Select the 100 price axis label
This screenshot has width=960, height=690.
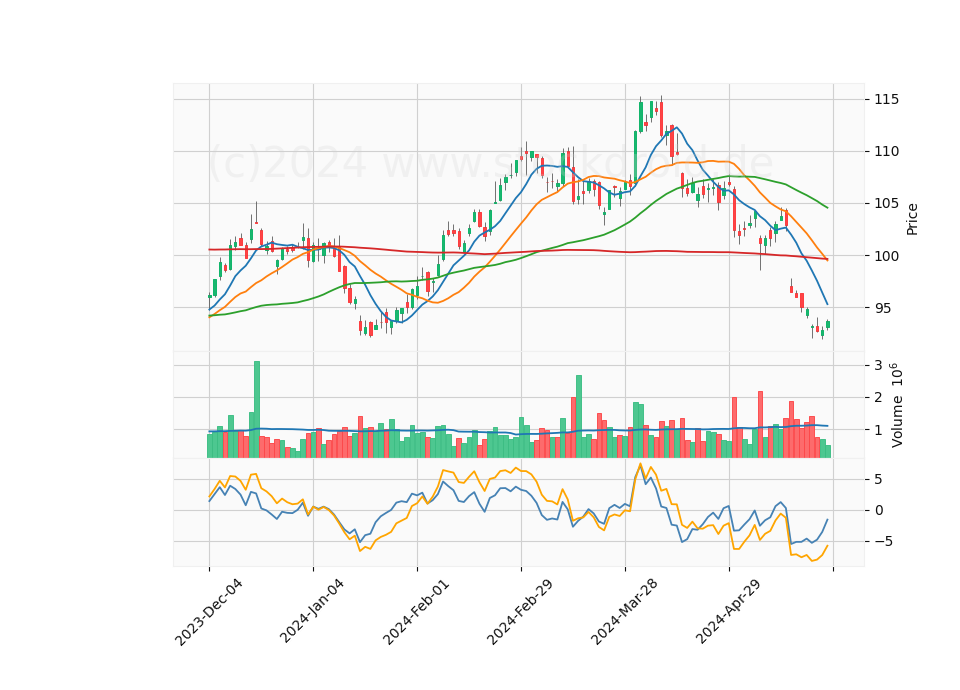[887, 255]
